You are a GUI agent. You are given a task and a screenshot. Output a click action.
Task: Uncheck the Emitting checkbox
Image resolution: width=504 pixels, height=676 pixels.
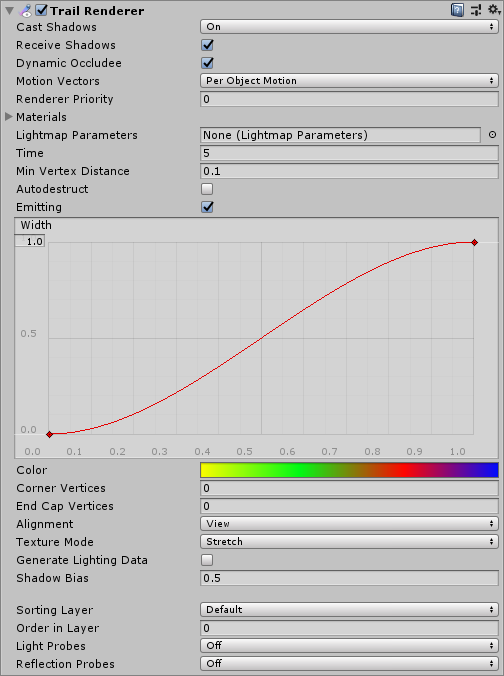tap(207, 207)
